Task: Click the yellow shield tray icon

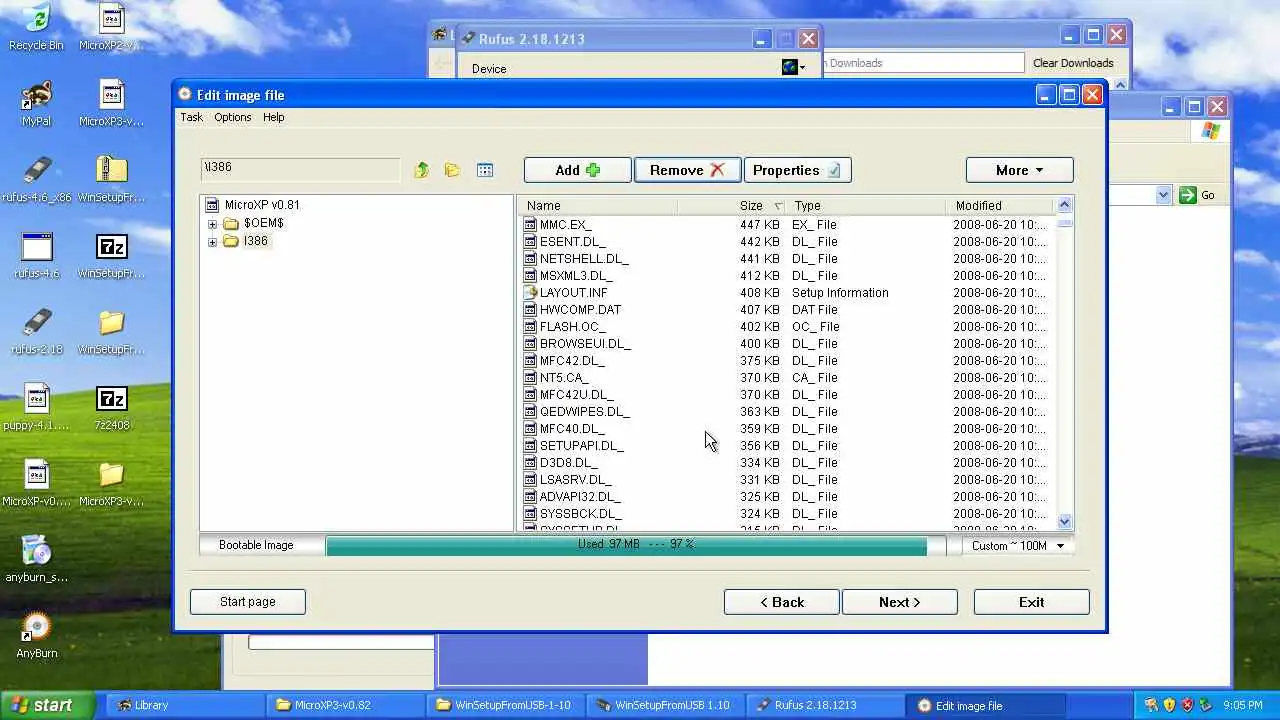Action: point(1169,705)
